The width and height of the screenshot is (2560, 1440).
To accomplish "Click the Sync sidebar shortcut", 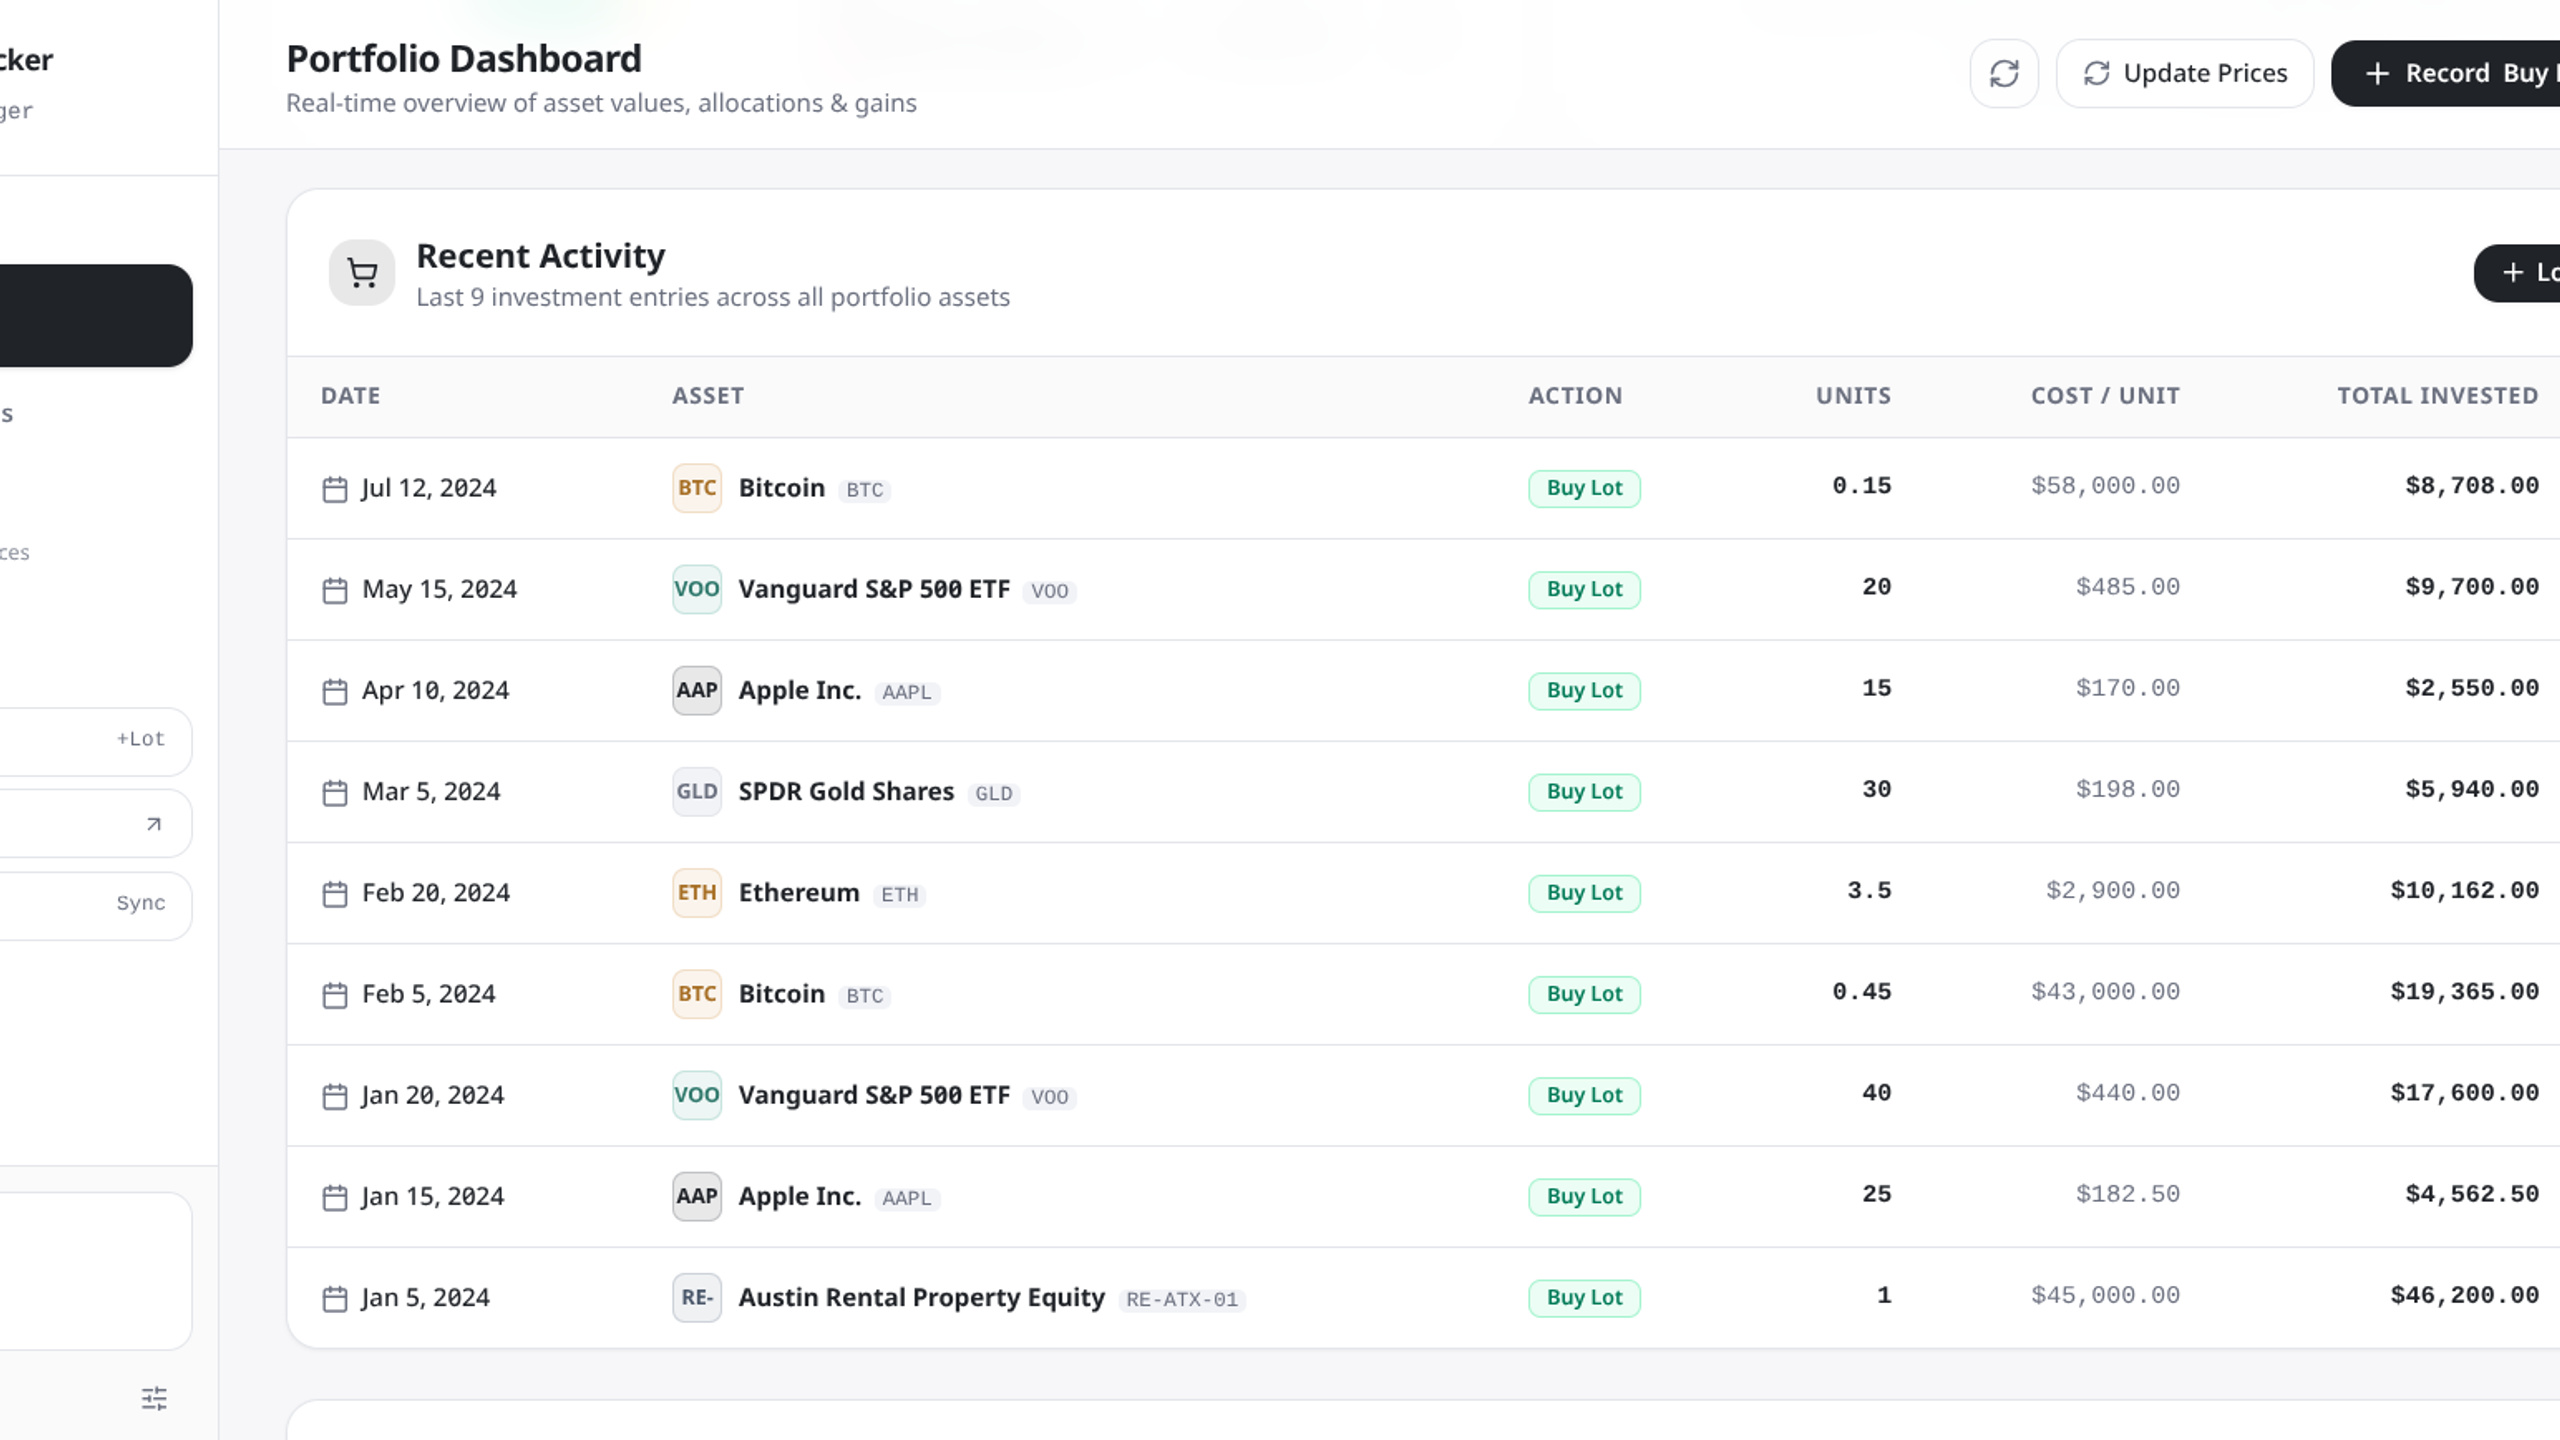I will click(96, 905).
